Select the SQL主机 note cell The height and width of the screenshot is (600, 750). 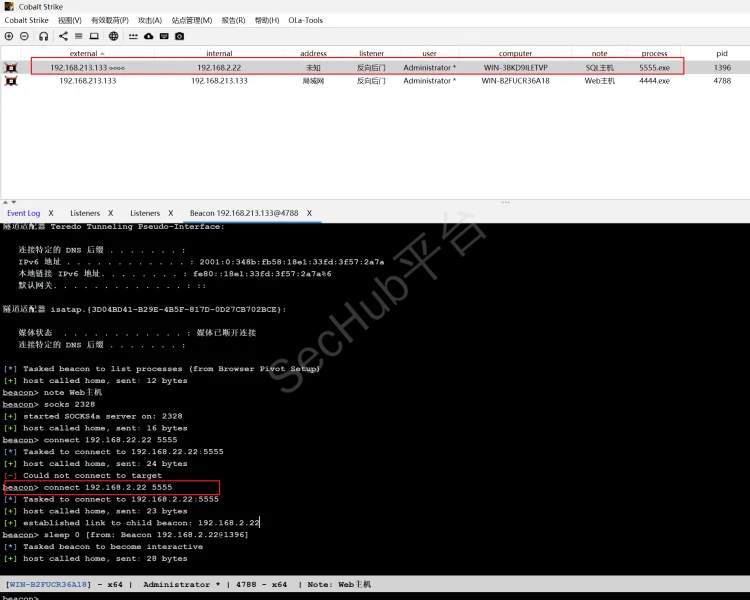(599, 67)
